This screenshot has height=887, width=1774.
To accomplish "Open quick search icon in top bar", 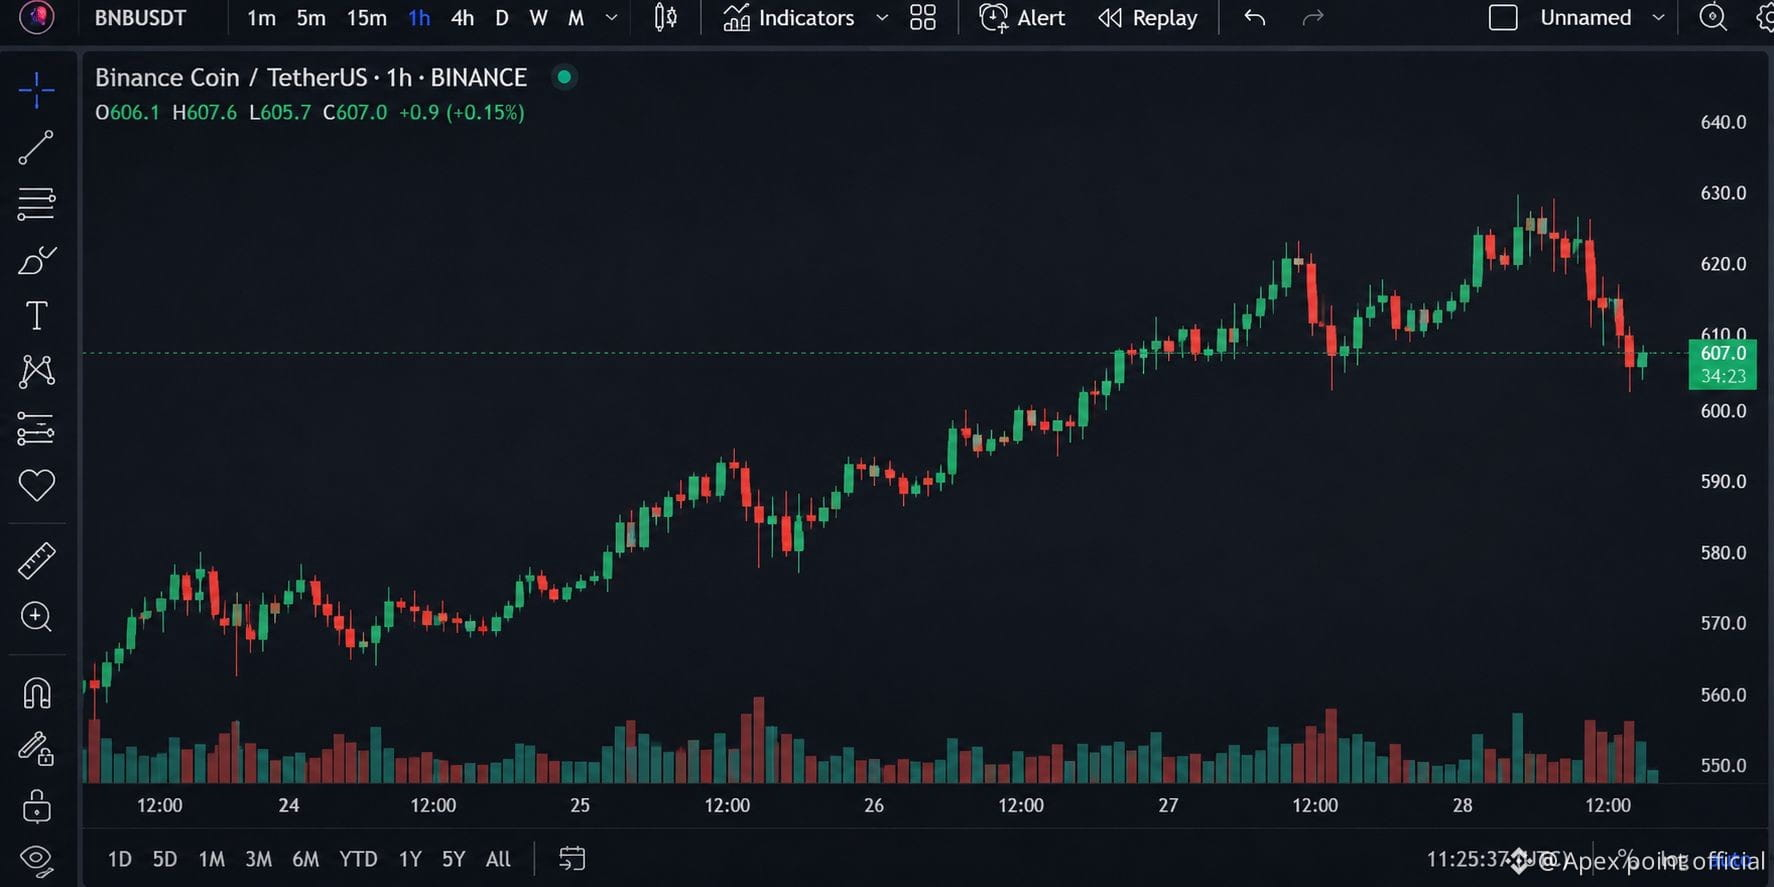I will click(1713, 18).
